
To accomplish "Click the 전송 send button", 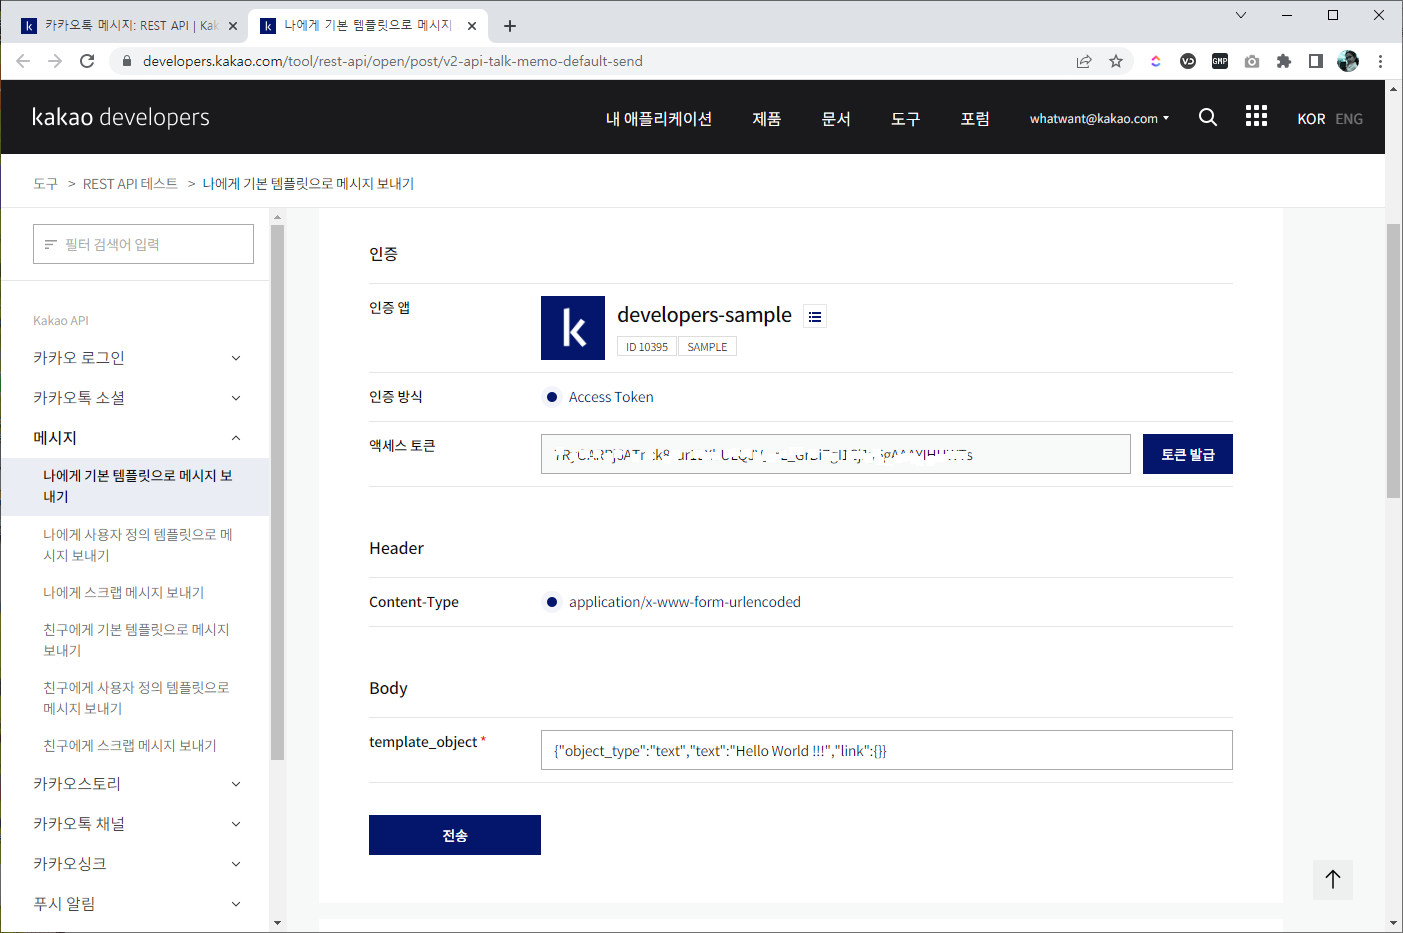I will click(x=455, y=835).
